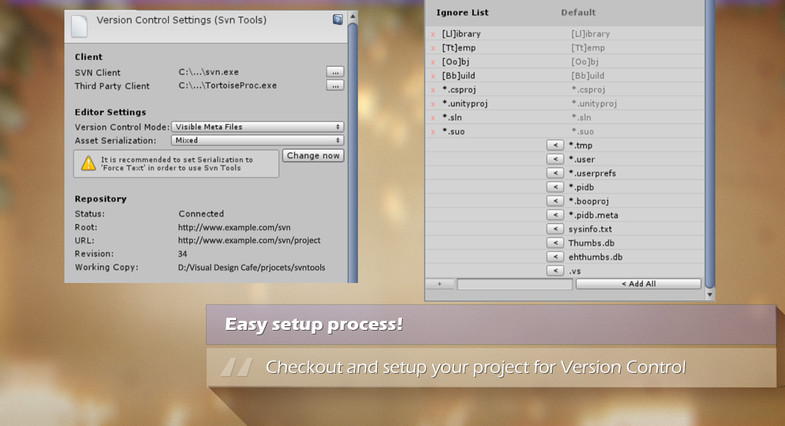Screen dimensions: 785x426
Task: Add ehthumbs.db to ignore list
Action: [x=555, y=257]
